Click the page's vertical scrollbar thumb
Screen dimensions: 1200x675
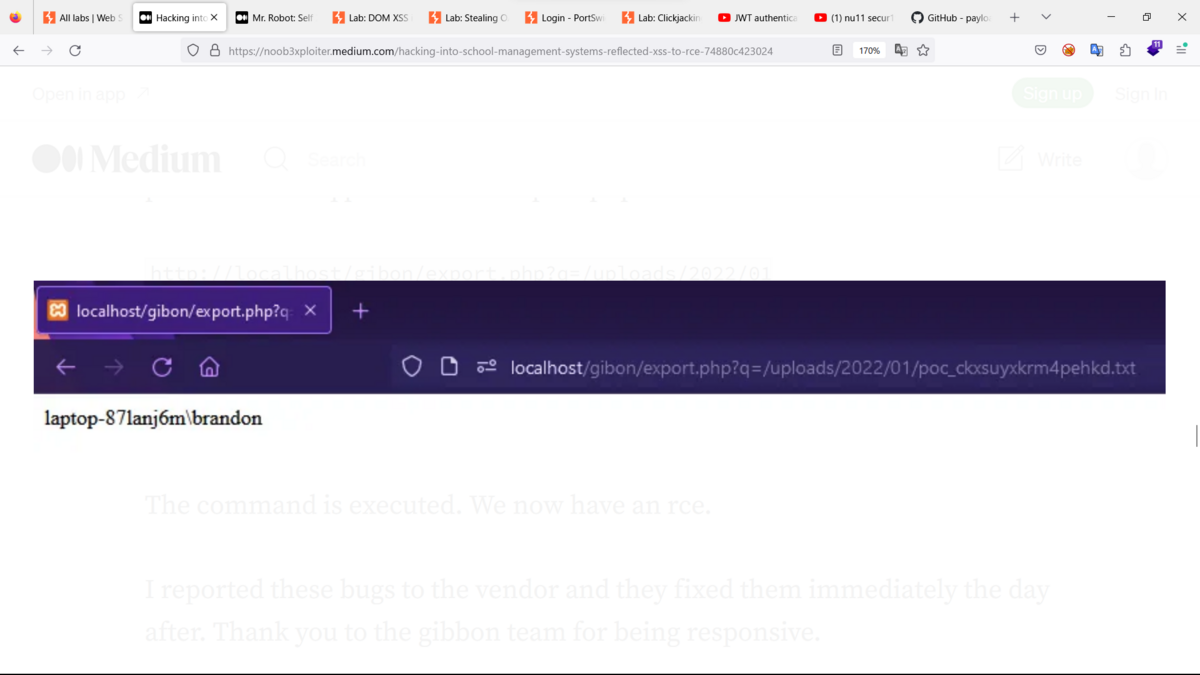click(1196, 436)
